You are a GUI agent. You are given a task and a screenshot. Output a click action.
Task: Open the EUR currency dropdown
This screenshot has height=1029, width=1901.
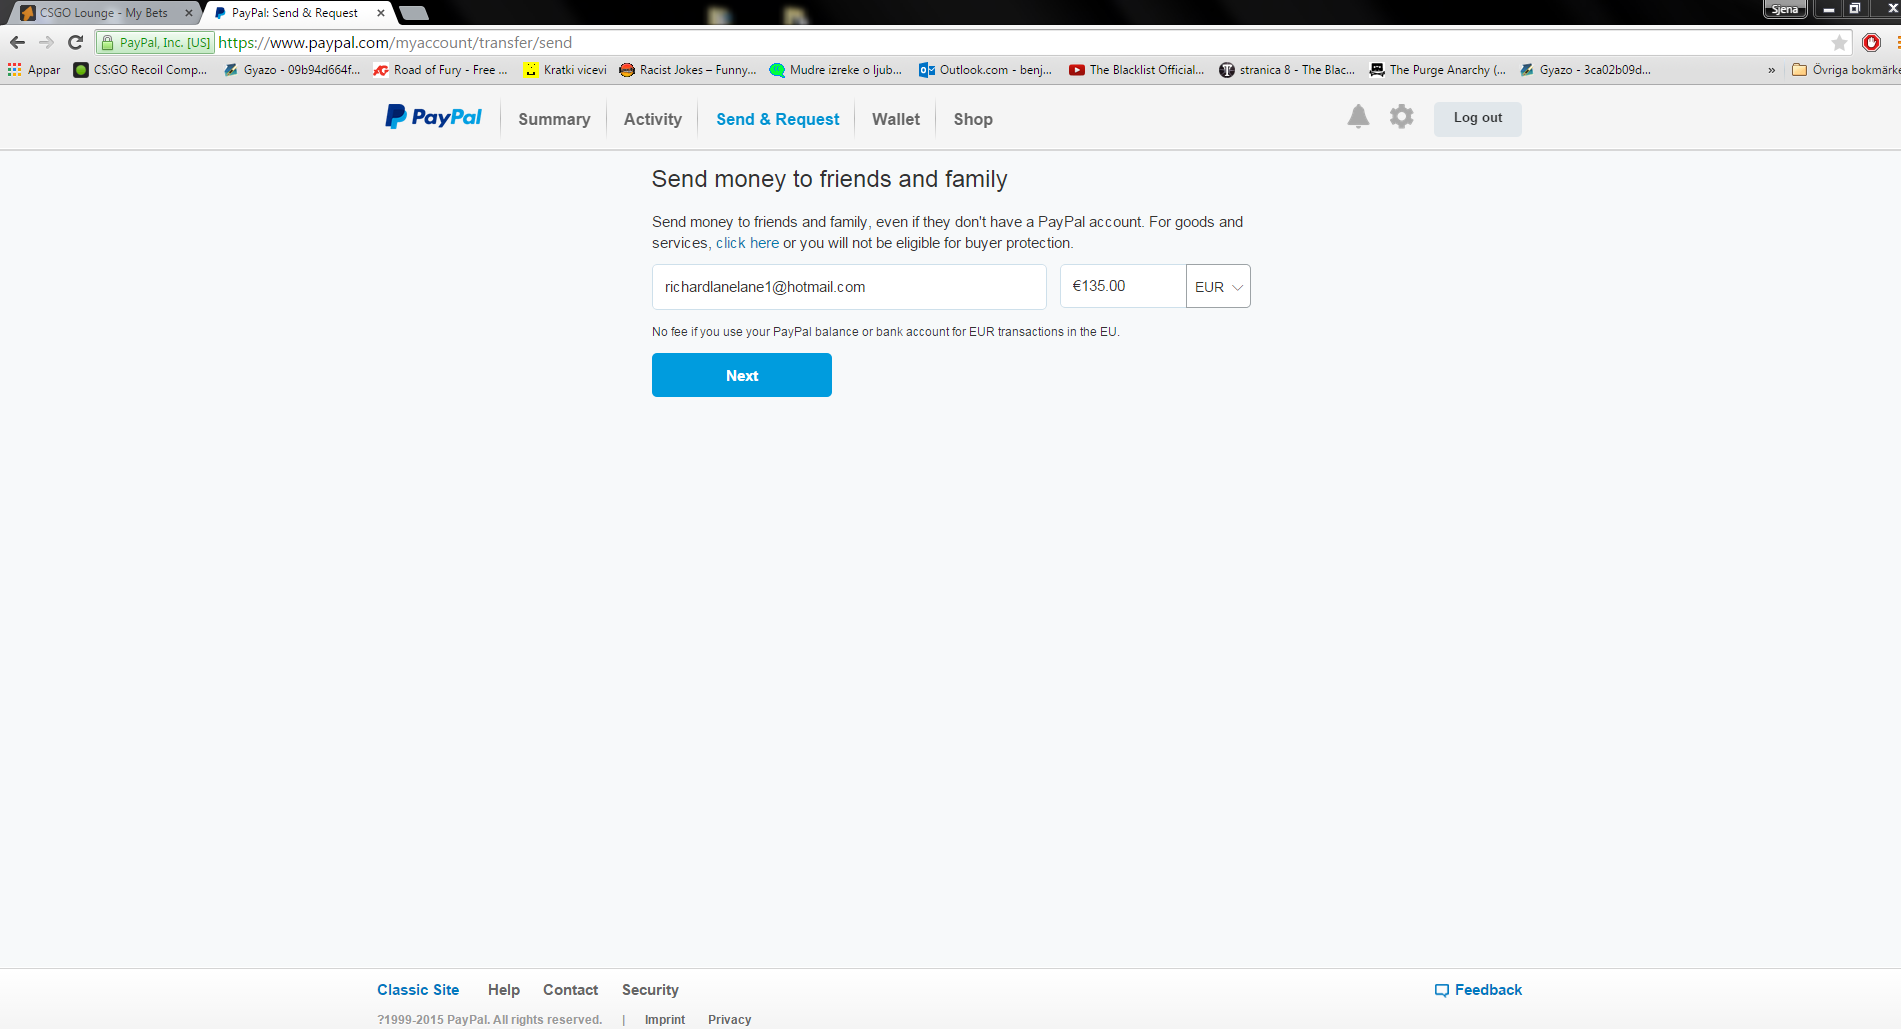(x=1218, y=287)
